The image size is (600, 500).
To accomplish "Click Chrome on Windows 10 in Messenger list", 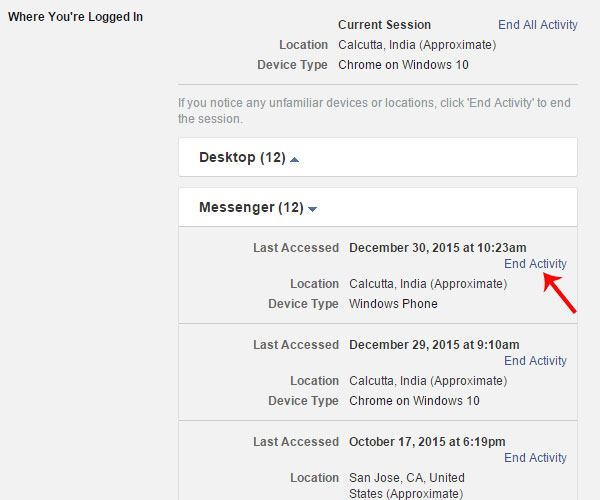I will 414,401.
